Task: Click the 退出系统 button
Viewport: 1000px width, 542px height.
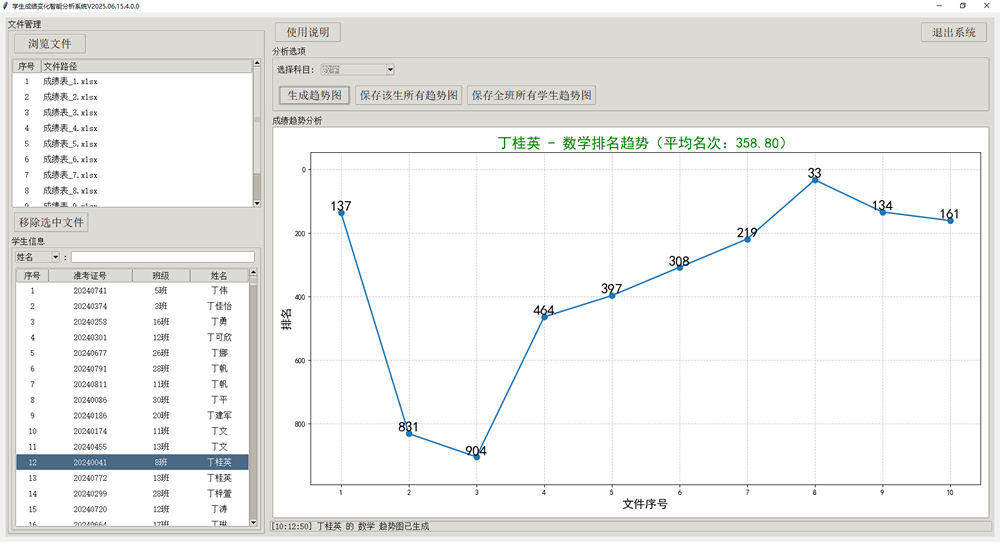Action: tap(953, 32)
